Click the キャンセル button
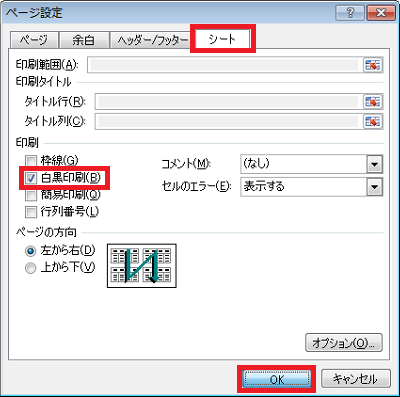 355,379
